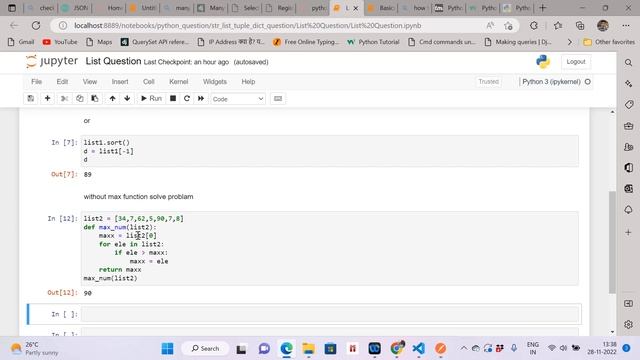
Task: Restart kernel and run all fast-forward icon
Action: point(201,98)
